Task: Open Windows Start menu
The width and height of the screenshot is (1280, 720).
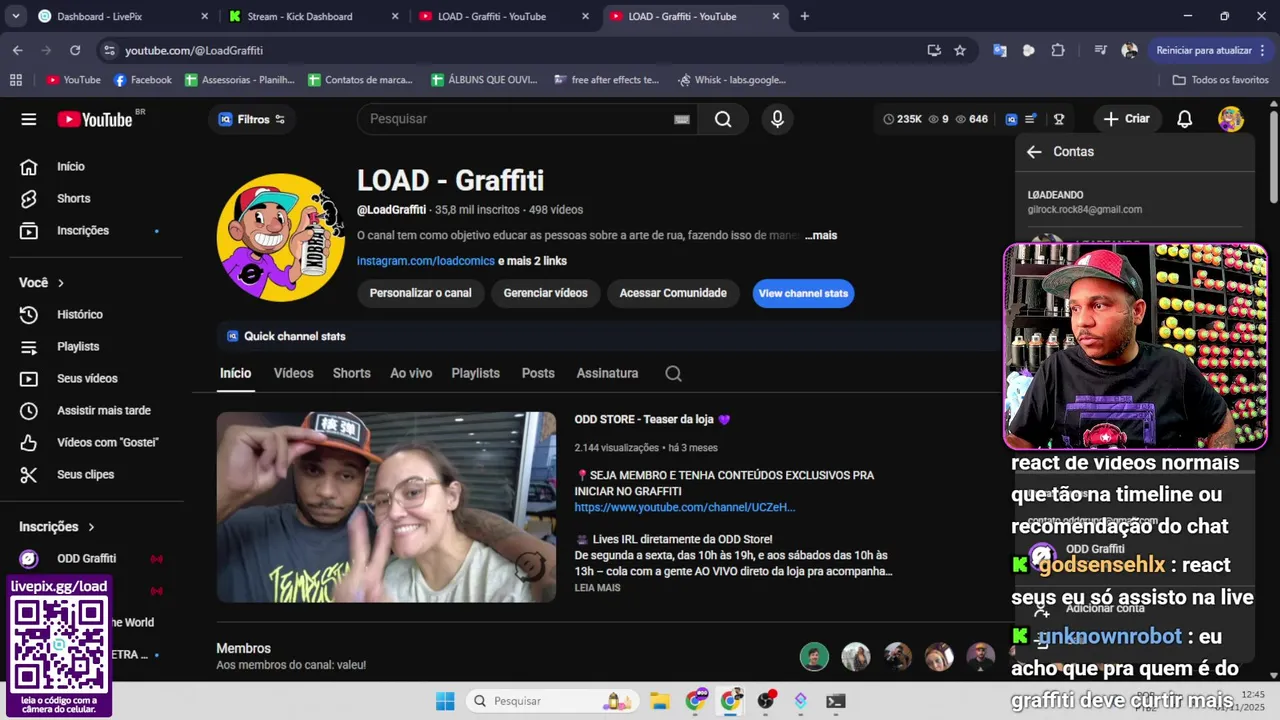Action: (x=445, y=701)
